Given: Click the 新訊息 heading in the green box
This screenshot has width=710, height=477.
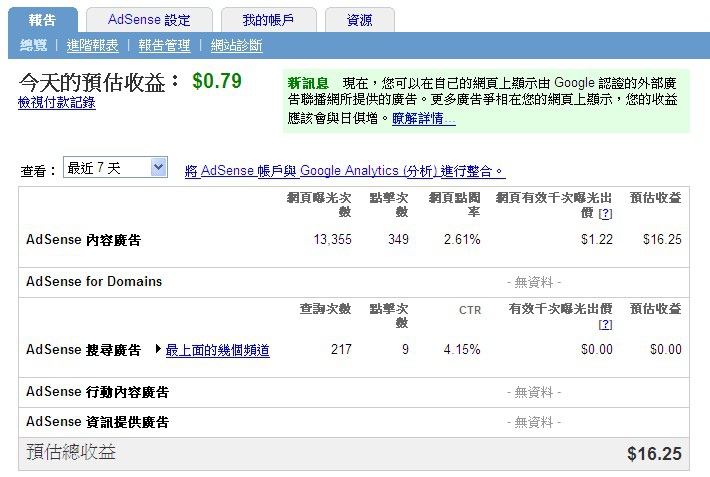Looking at the screenshot, I should coord(308,83).
